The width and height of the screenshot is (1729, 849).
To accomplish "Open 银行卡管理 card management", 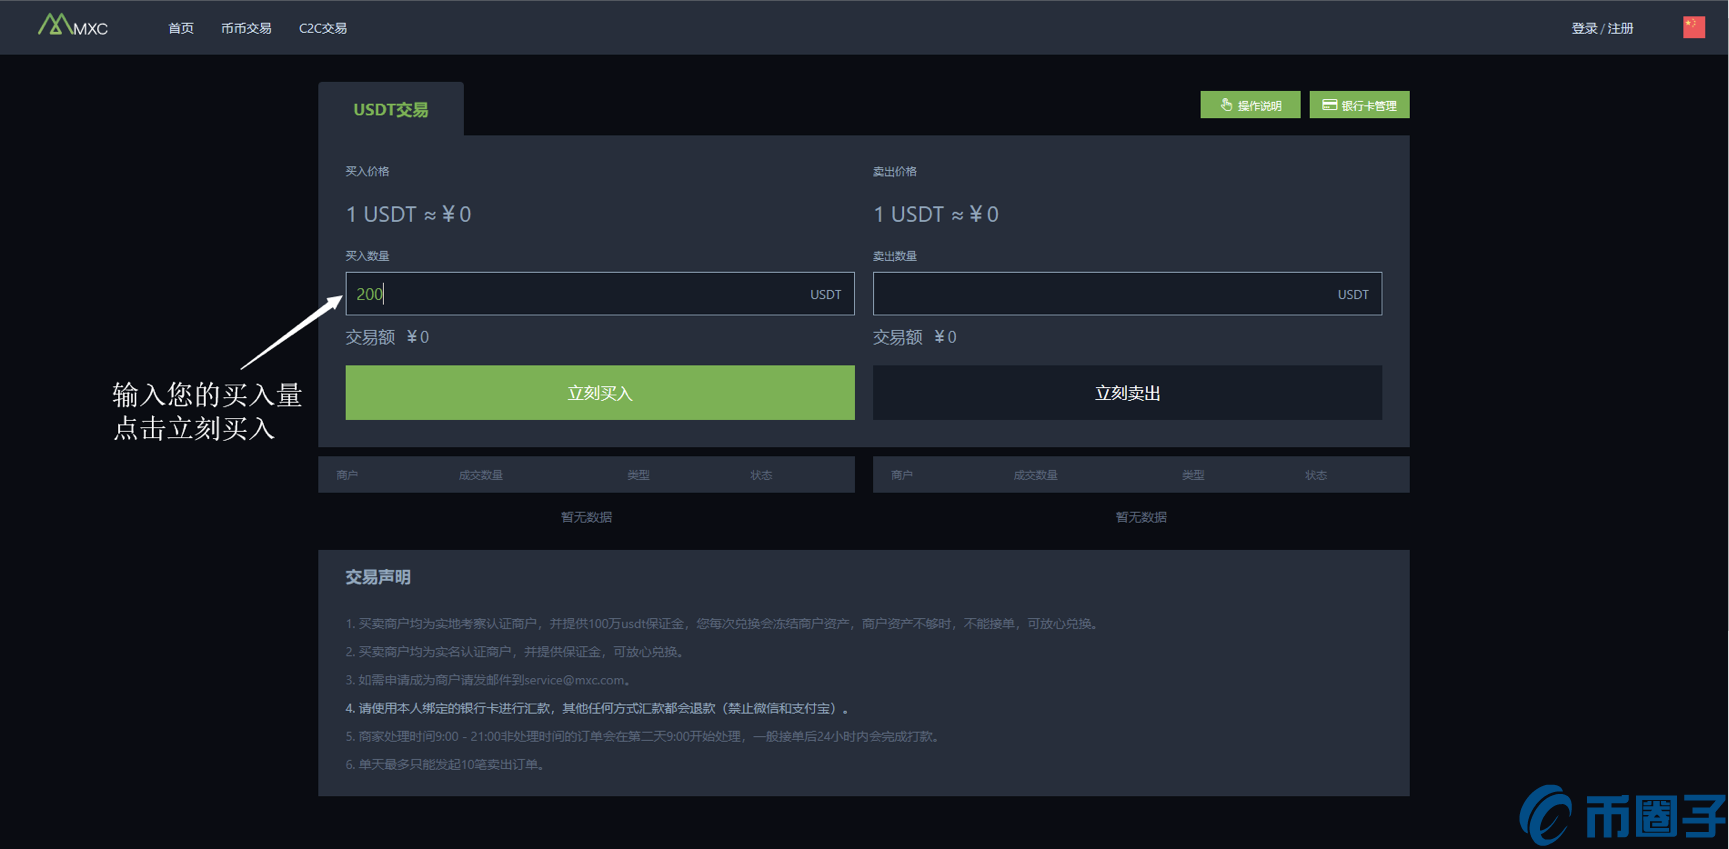I will [1359, 105].
